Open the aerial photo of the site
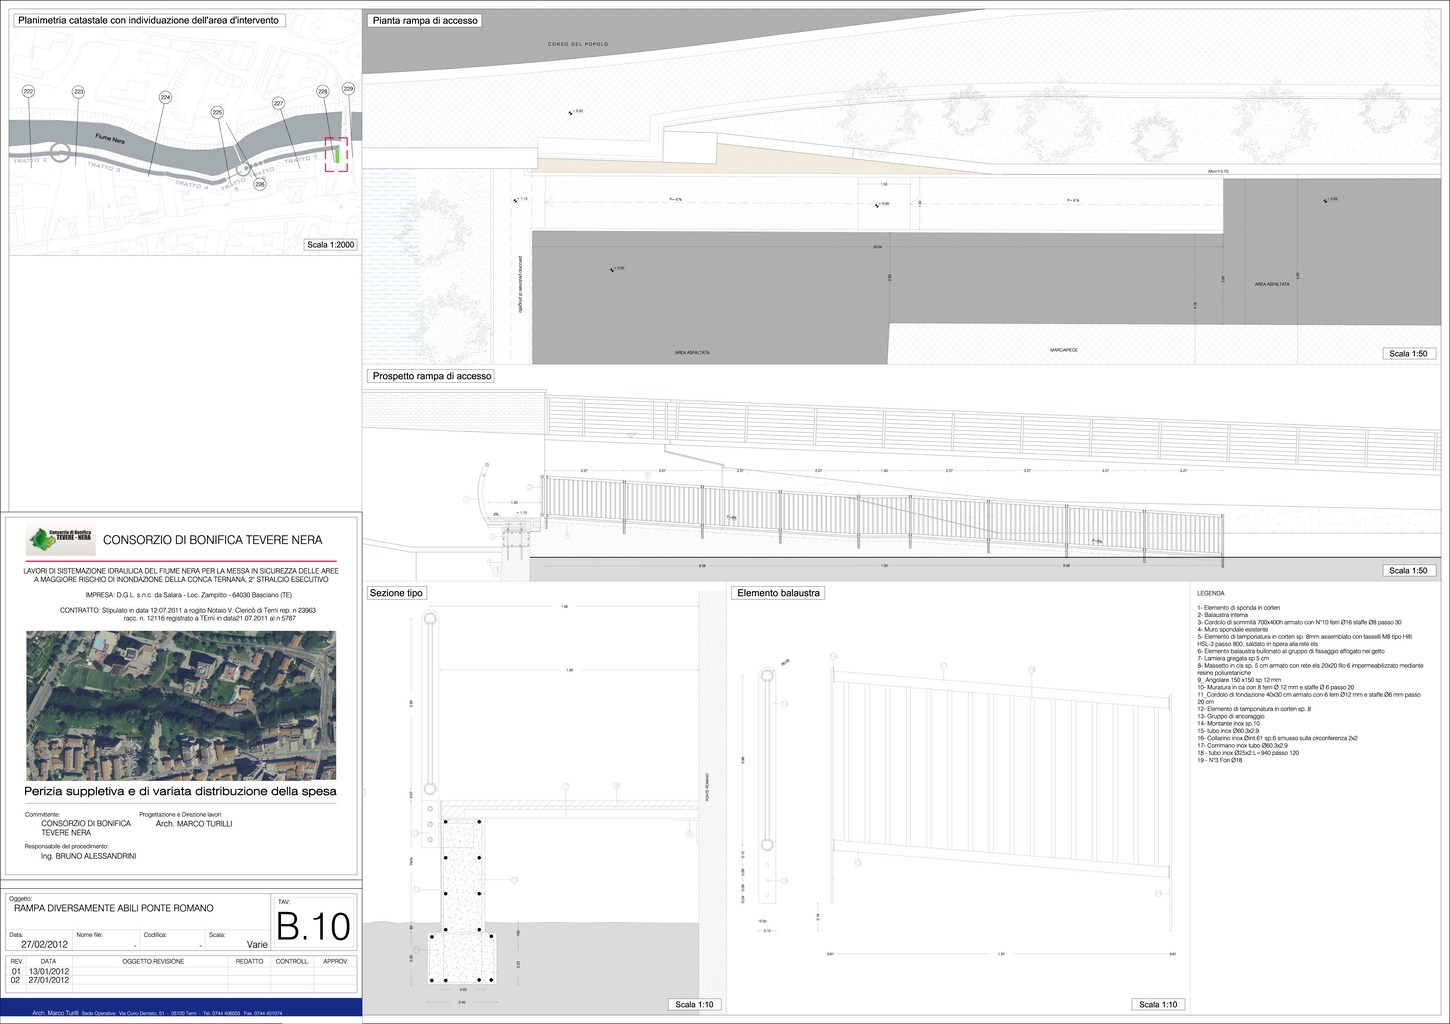 (x=181, y=705)
